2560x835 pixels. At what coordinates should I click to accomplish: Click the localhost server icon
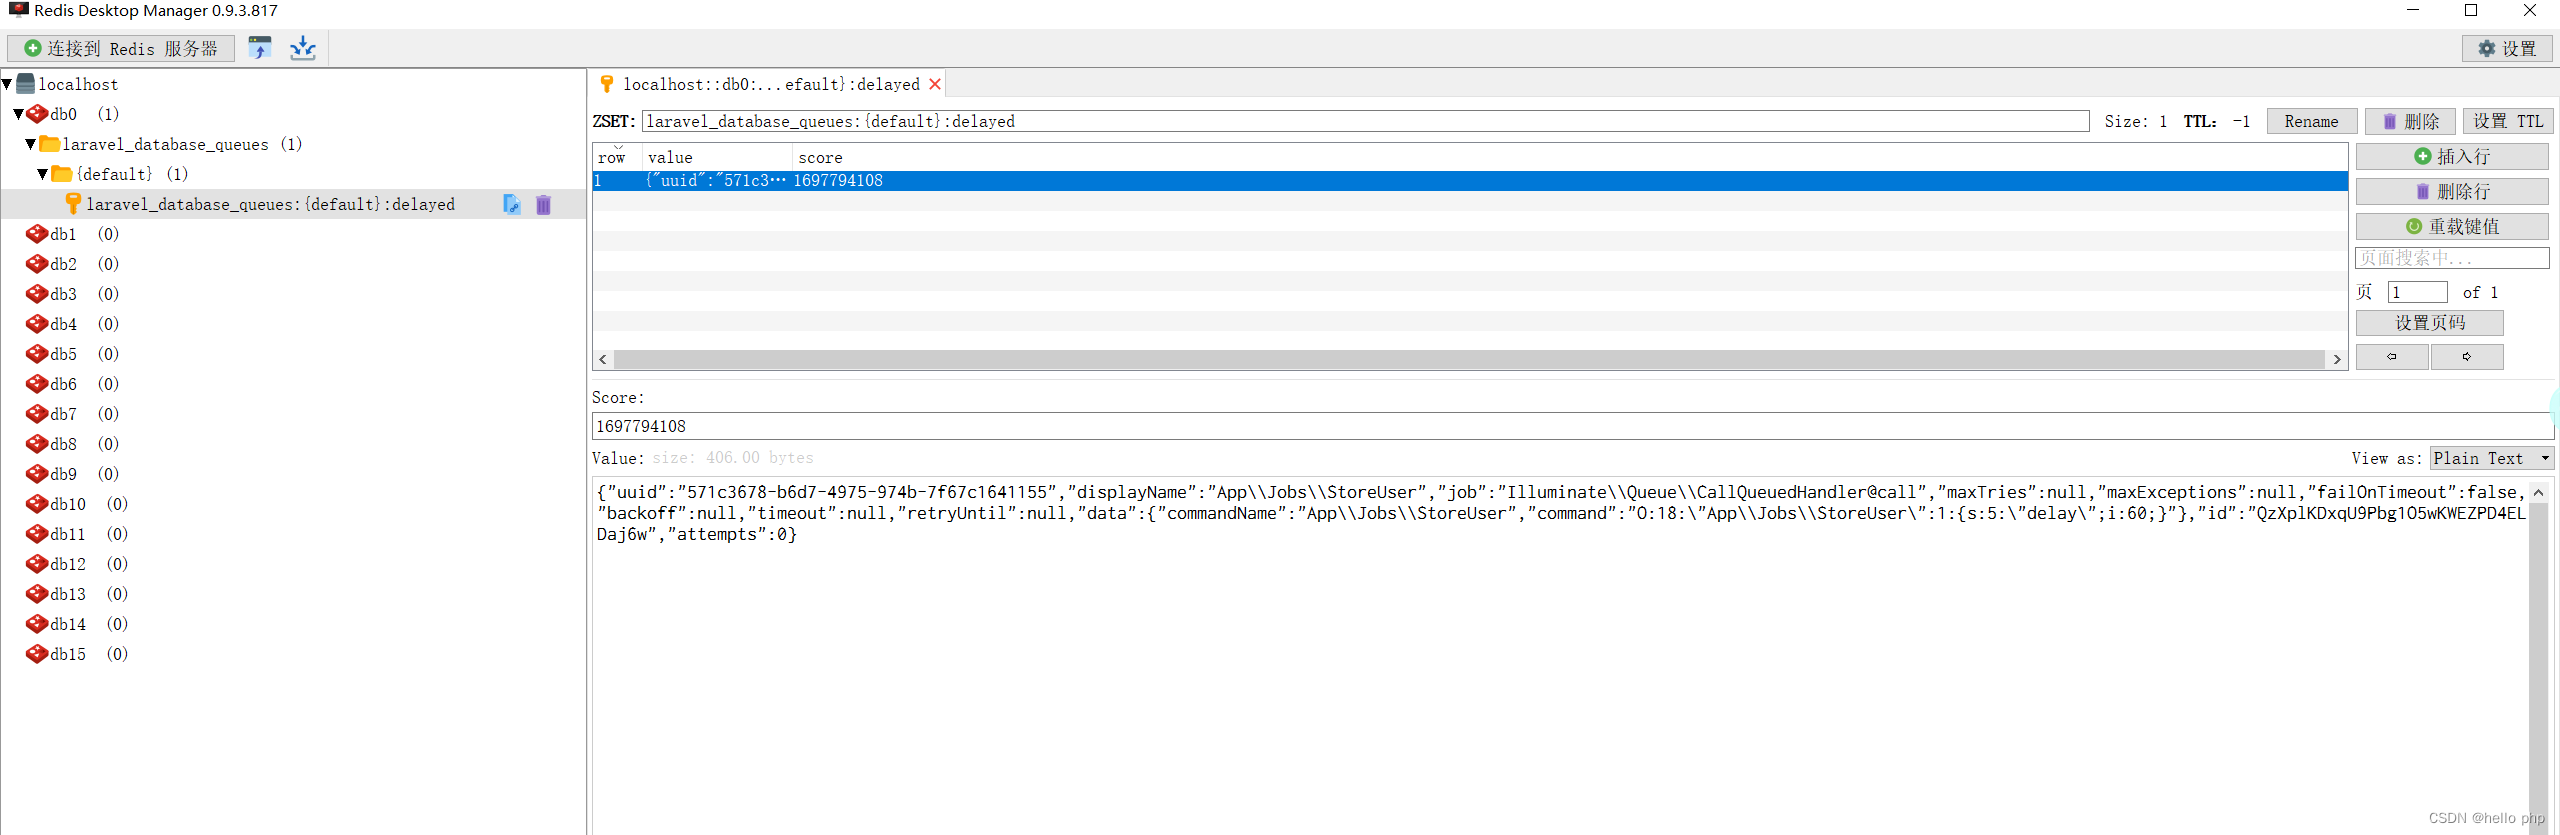click(x=26, y=84)
